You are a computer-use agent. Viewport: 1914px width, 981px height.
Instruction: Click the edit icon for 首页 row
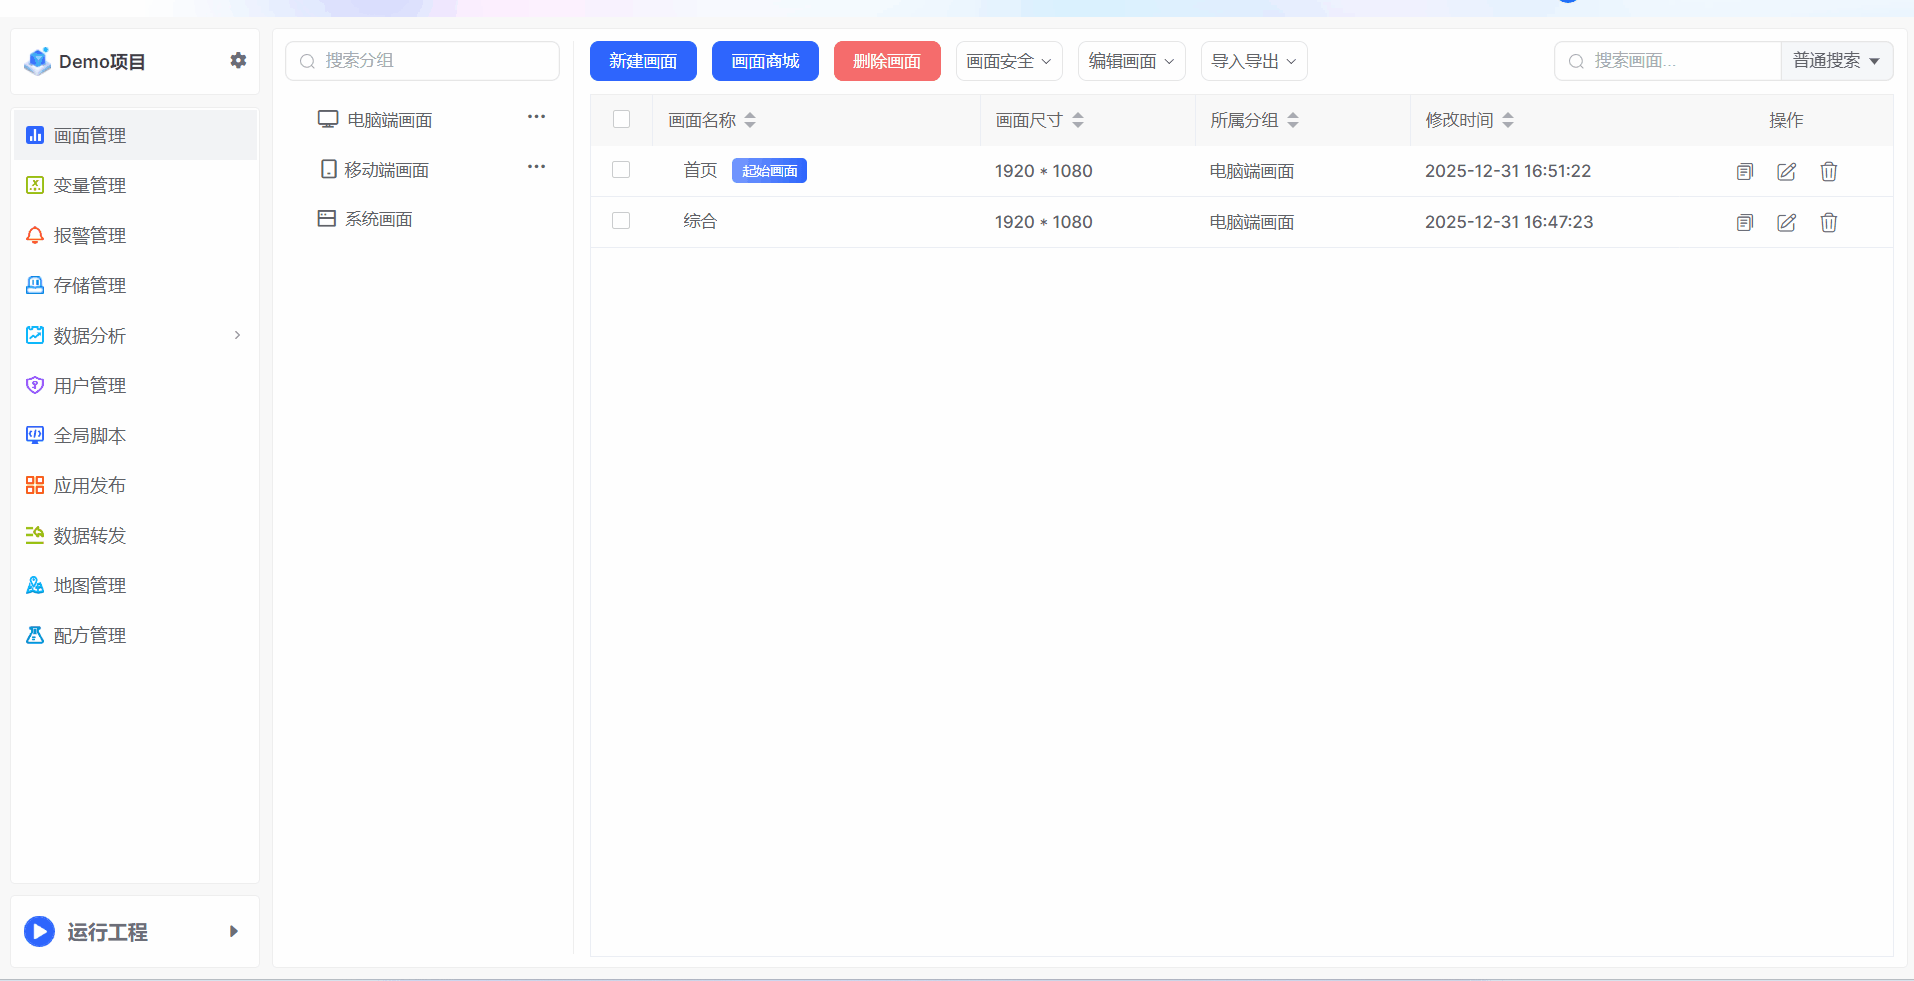pos(1786,171)
